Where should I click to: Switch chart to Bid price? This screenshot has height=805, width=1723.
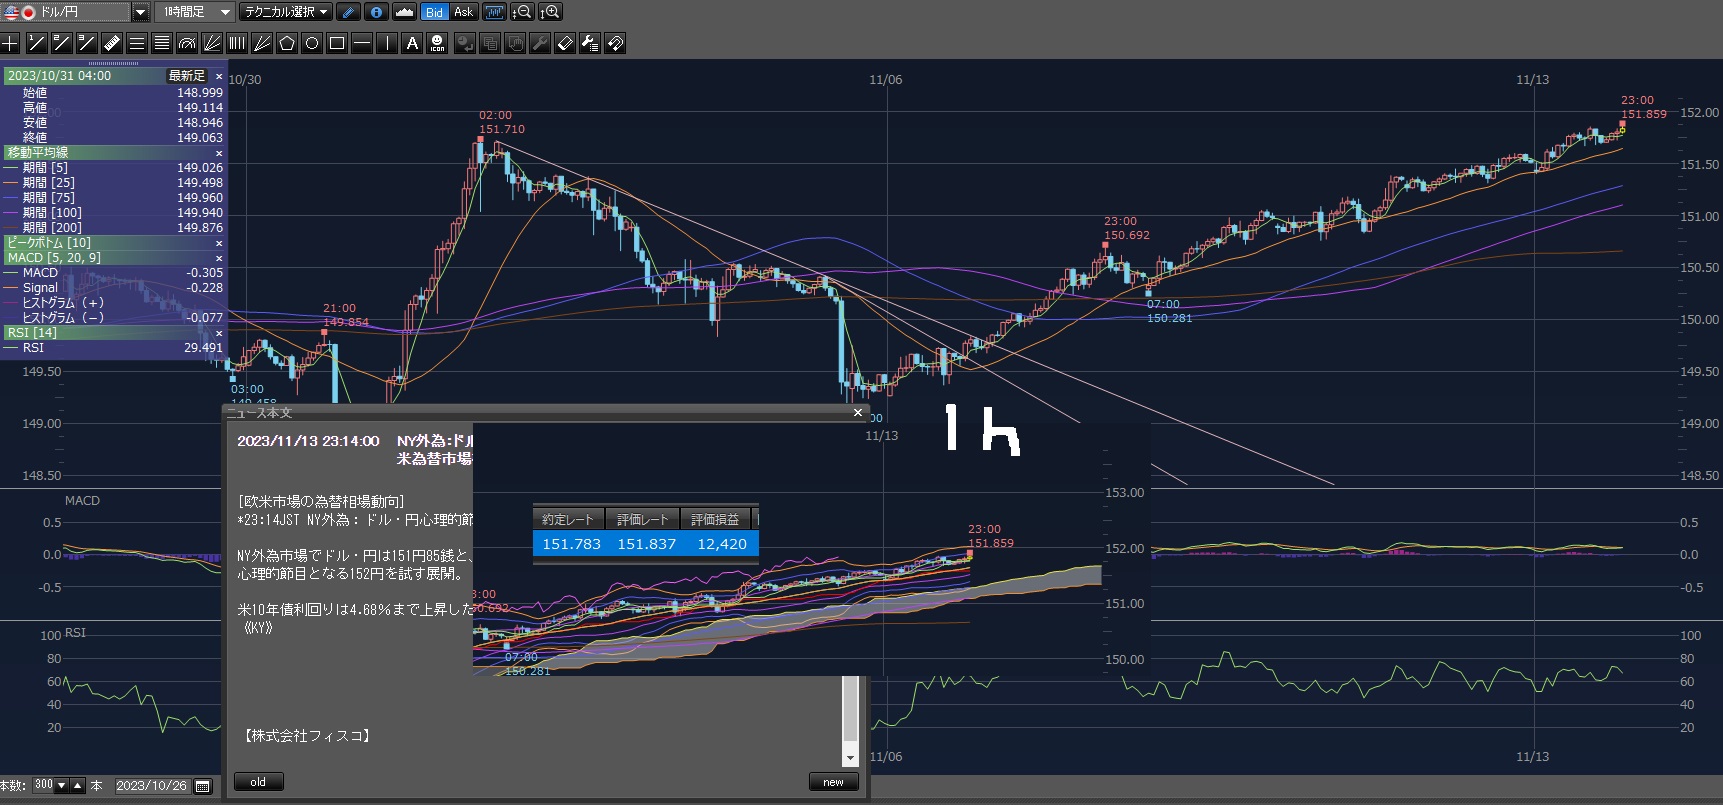[434, 12]
